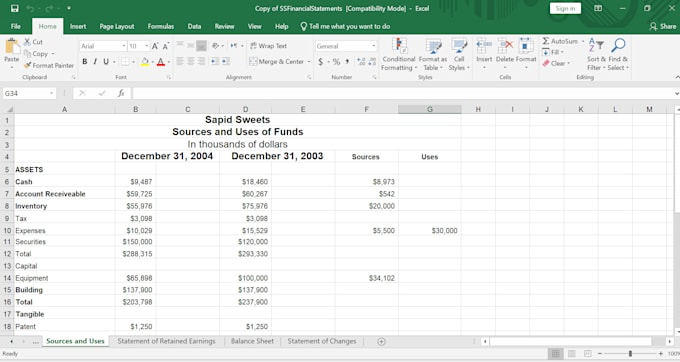Open the Clear eraser menu
Screen dimensions: 680x362
(556, 63)
